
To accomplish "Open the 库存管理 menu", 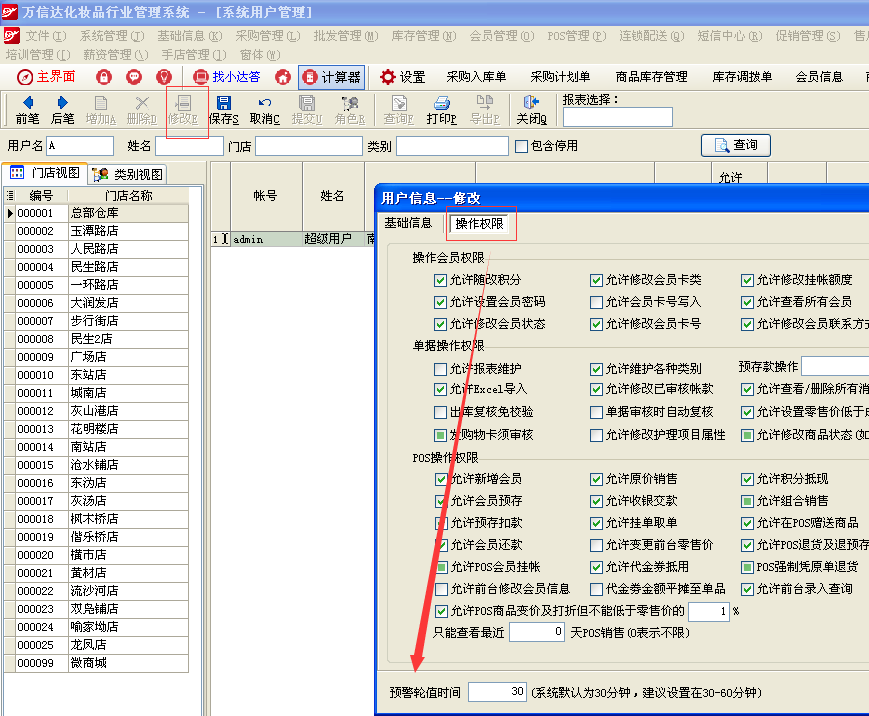I will 424,36.
